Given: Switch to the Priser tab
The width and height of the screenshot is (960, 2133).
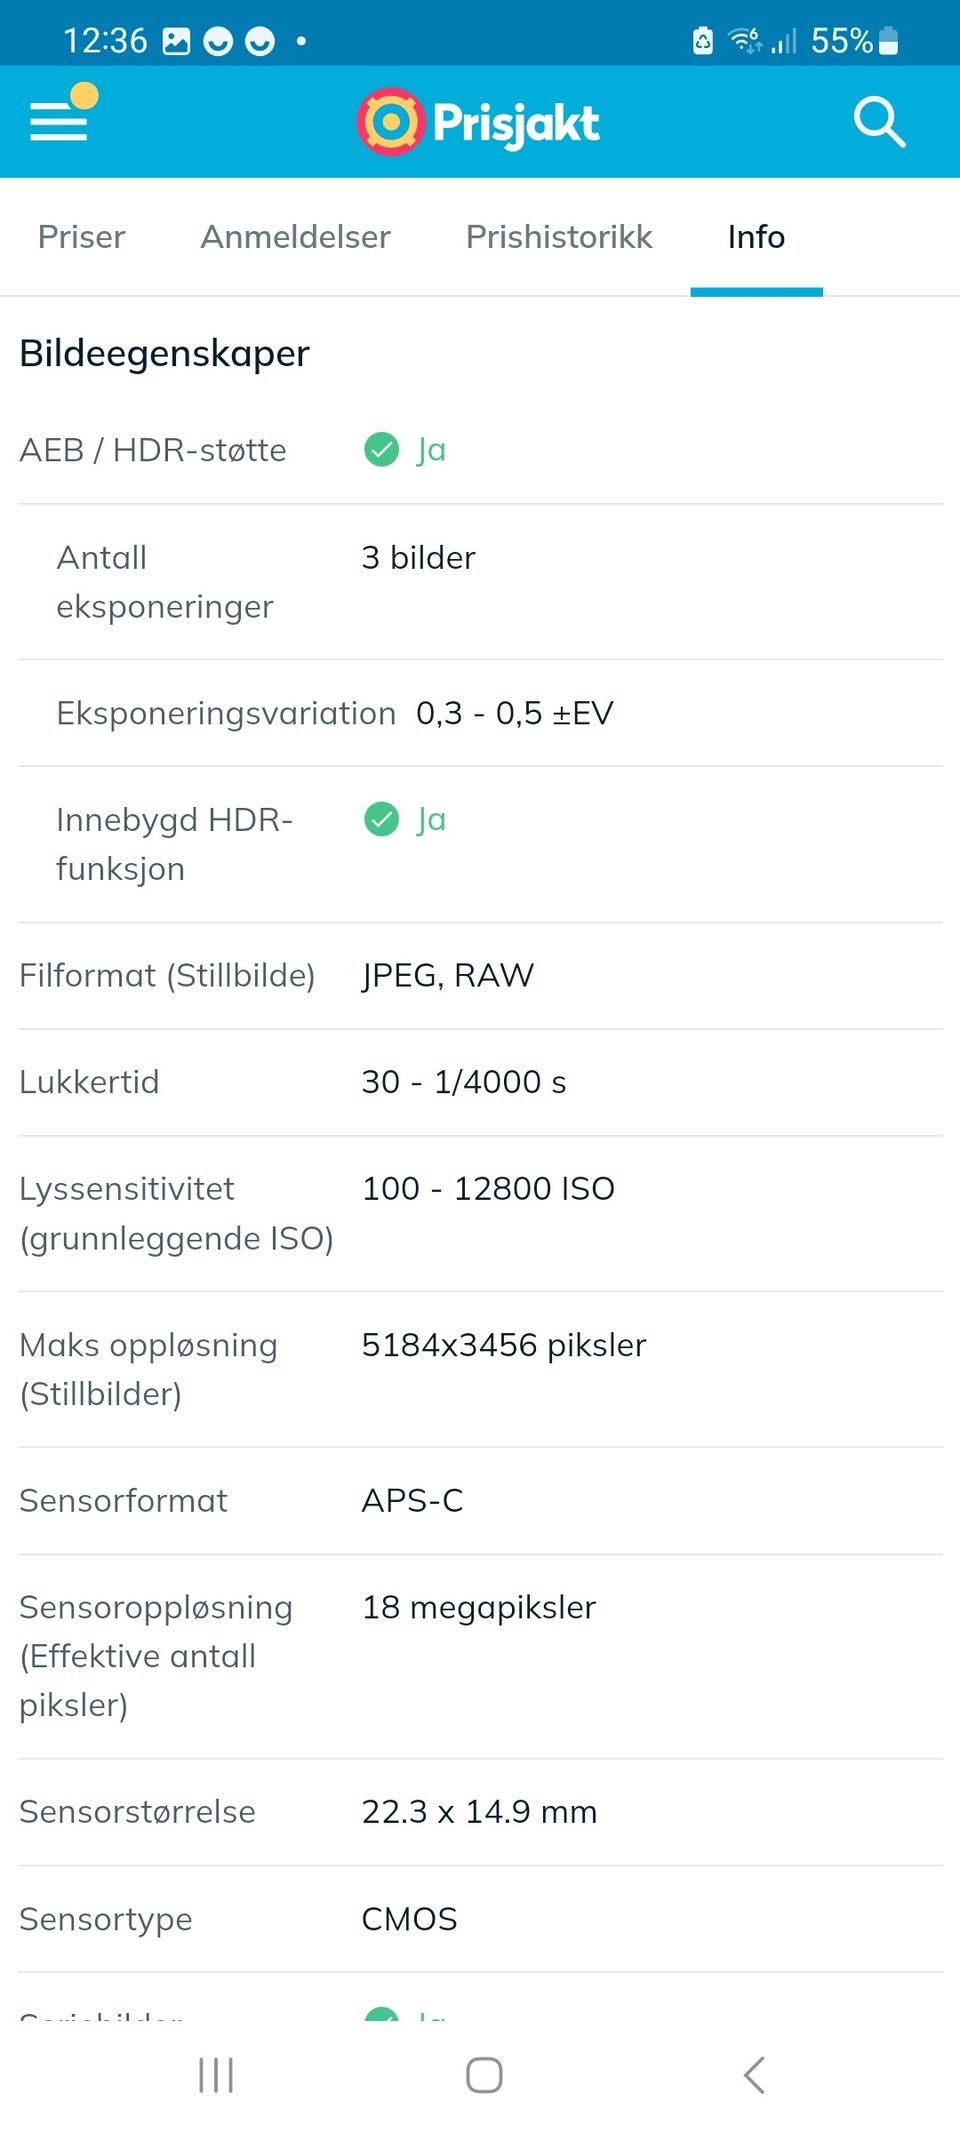Looking at the screenshot, I should point(81,237).
